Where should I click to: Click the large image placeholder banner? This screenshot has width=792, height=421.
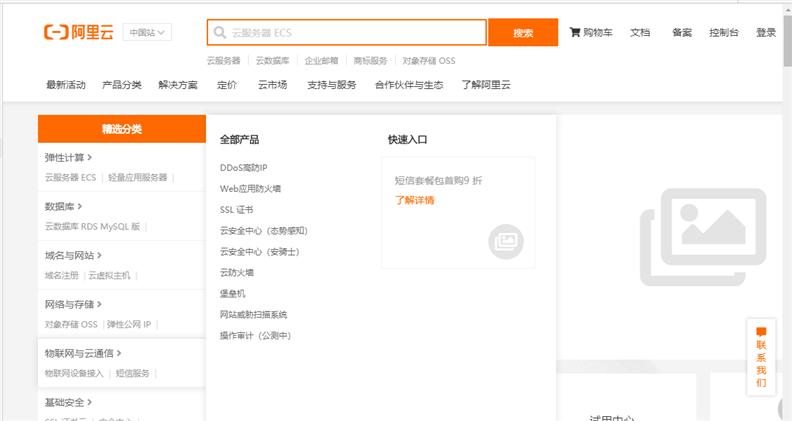click(703, 237)
